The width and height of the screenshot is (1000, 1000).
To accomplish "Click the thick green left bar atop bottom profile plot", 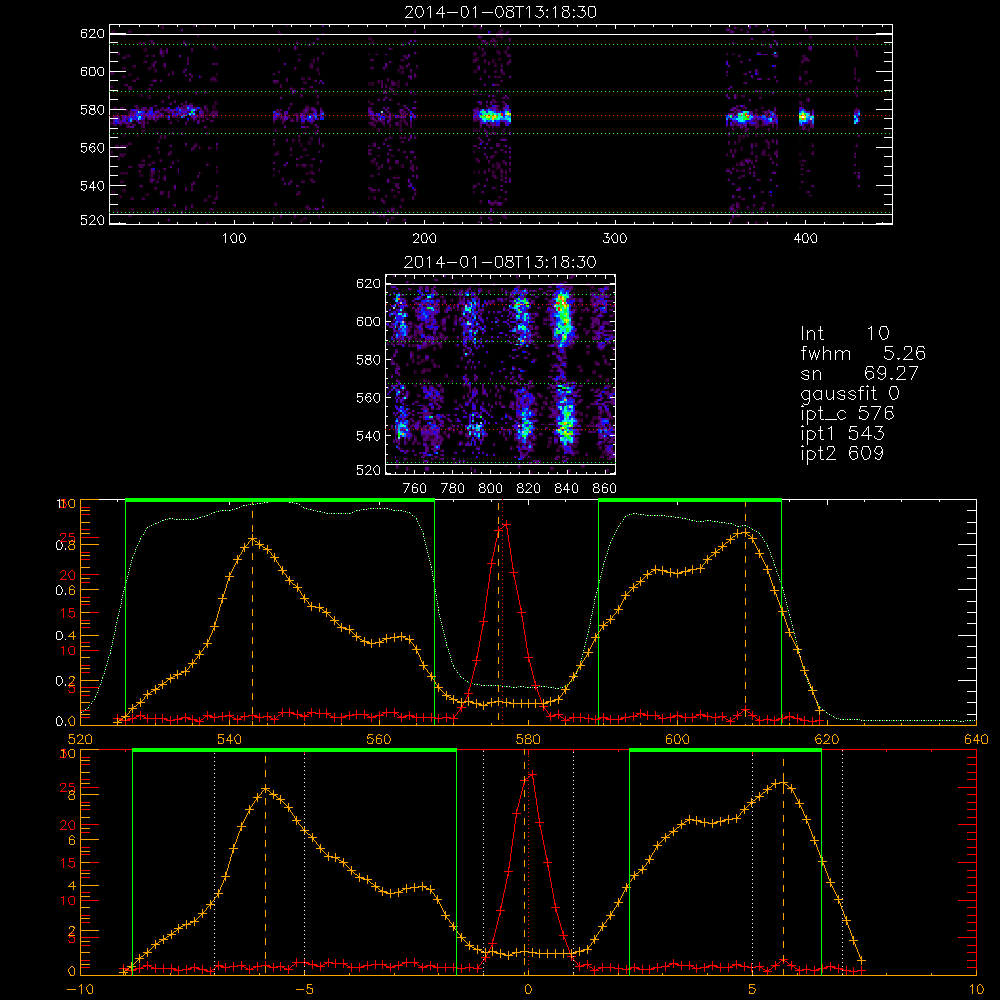I will (295, 751).
